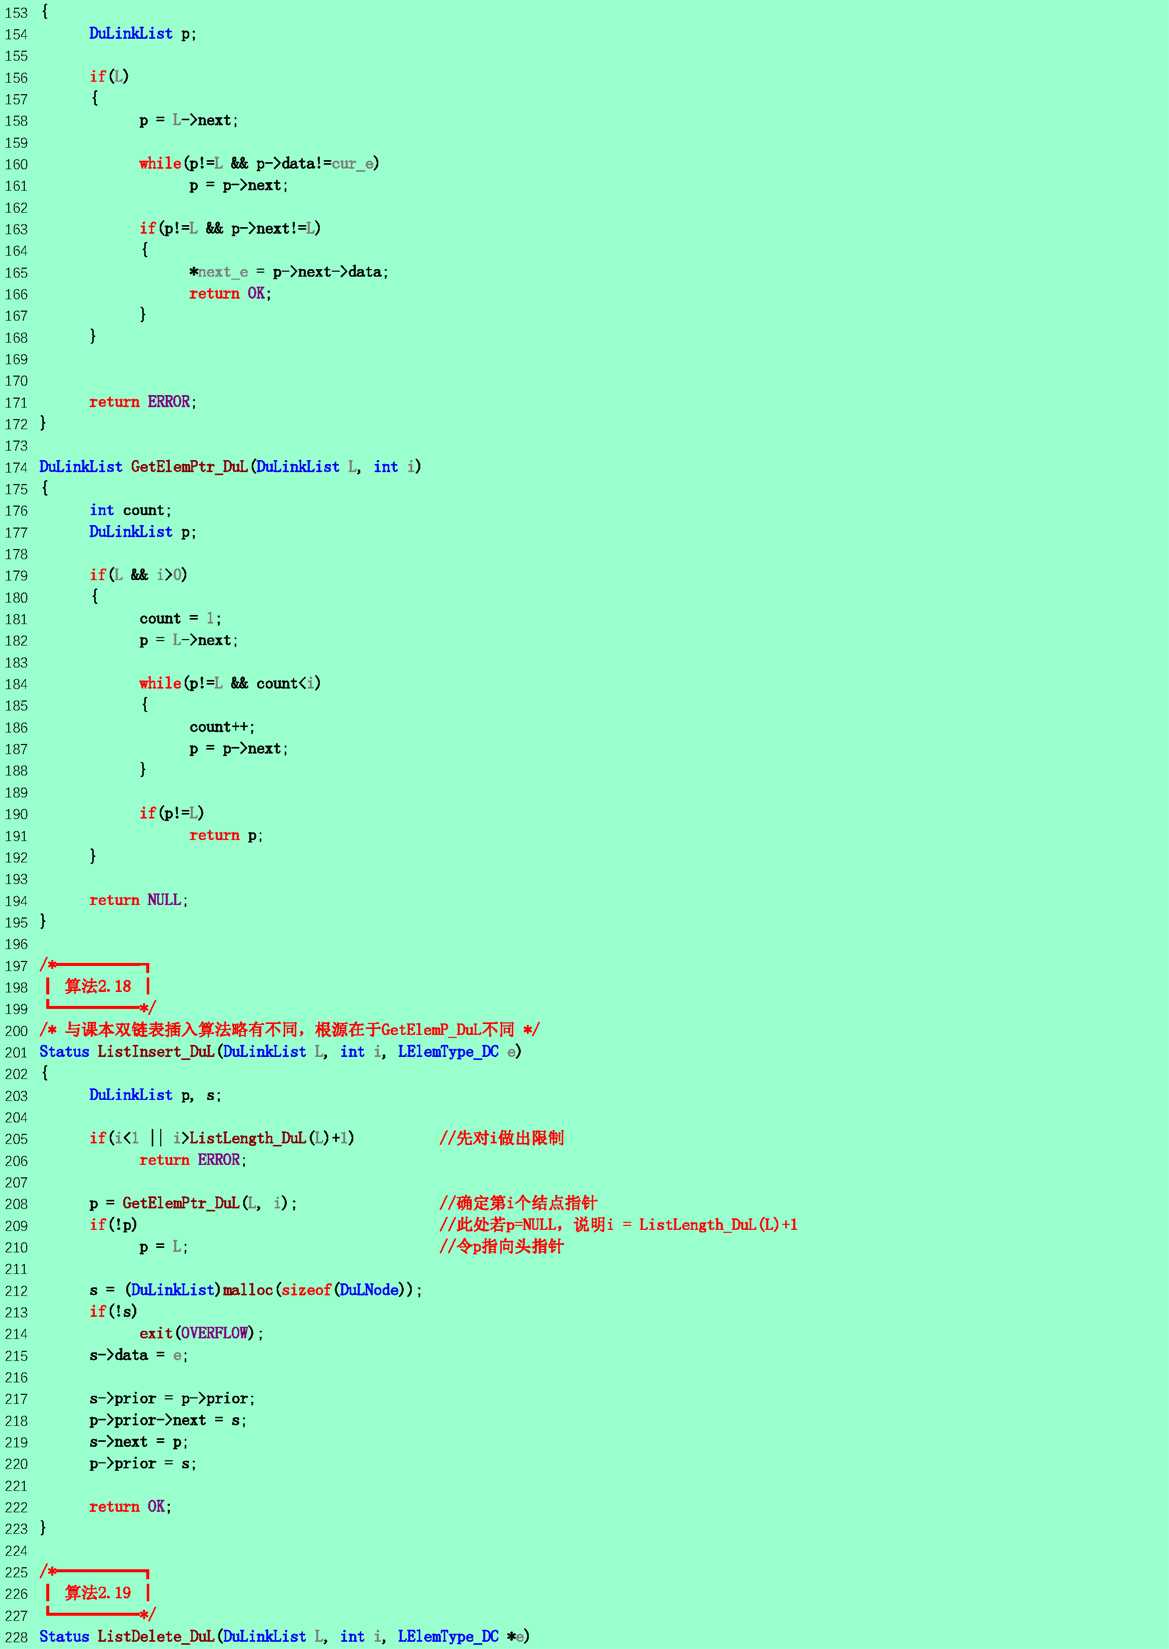This screenshot has height=1649, width=1169.
Task: Click line number 173 in the gutter
Action: click(x=16, y=446)
